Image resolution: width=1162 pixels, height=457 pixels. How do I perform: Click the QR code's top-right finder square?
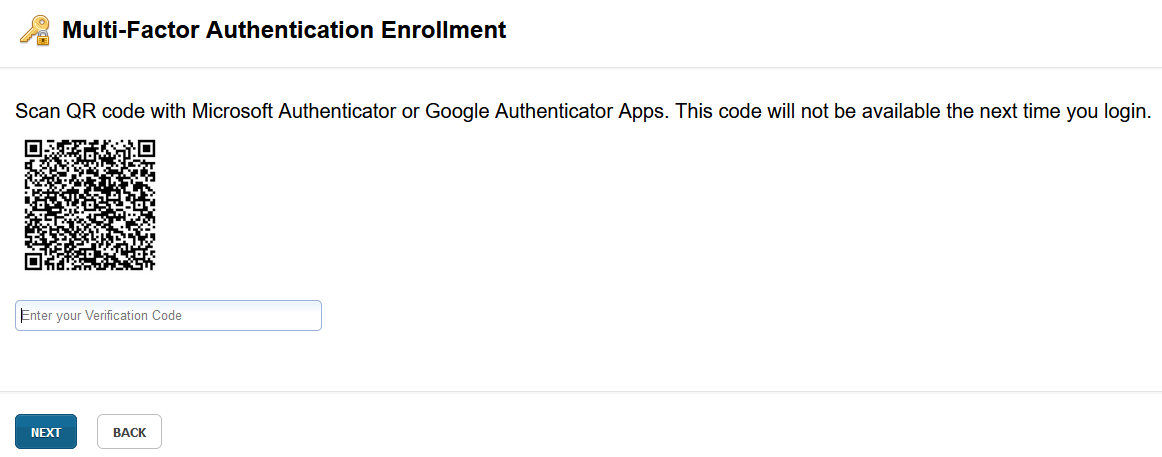pos(146,148)
